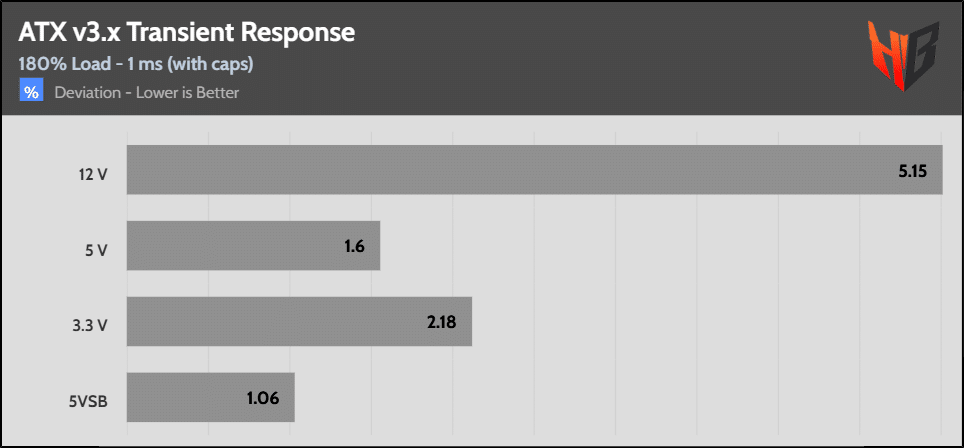The height and width of the screenshot is (448, 964).
Task: Click the ATX v3.x Transient Response title
Action: [187, 33]
